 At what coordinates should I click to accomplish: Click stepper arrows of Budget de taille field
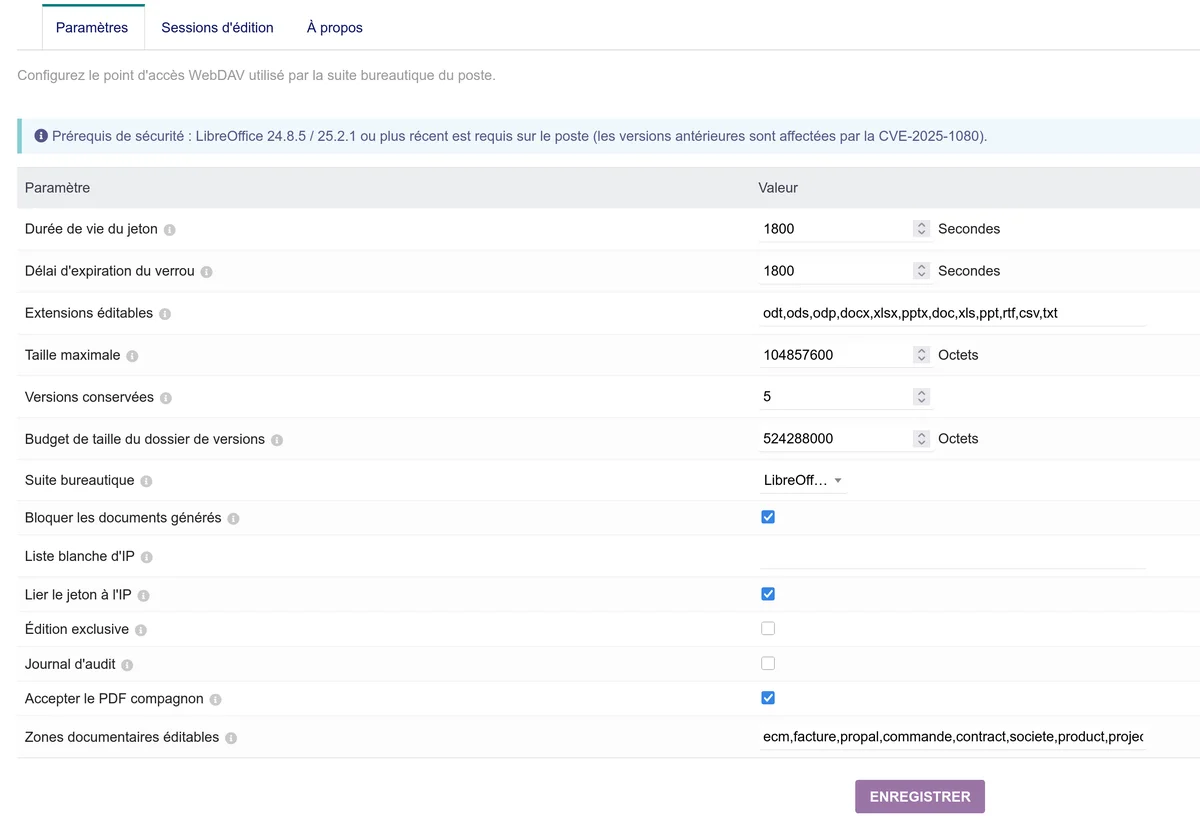[921, 439]
